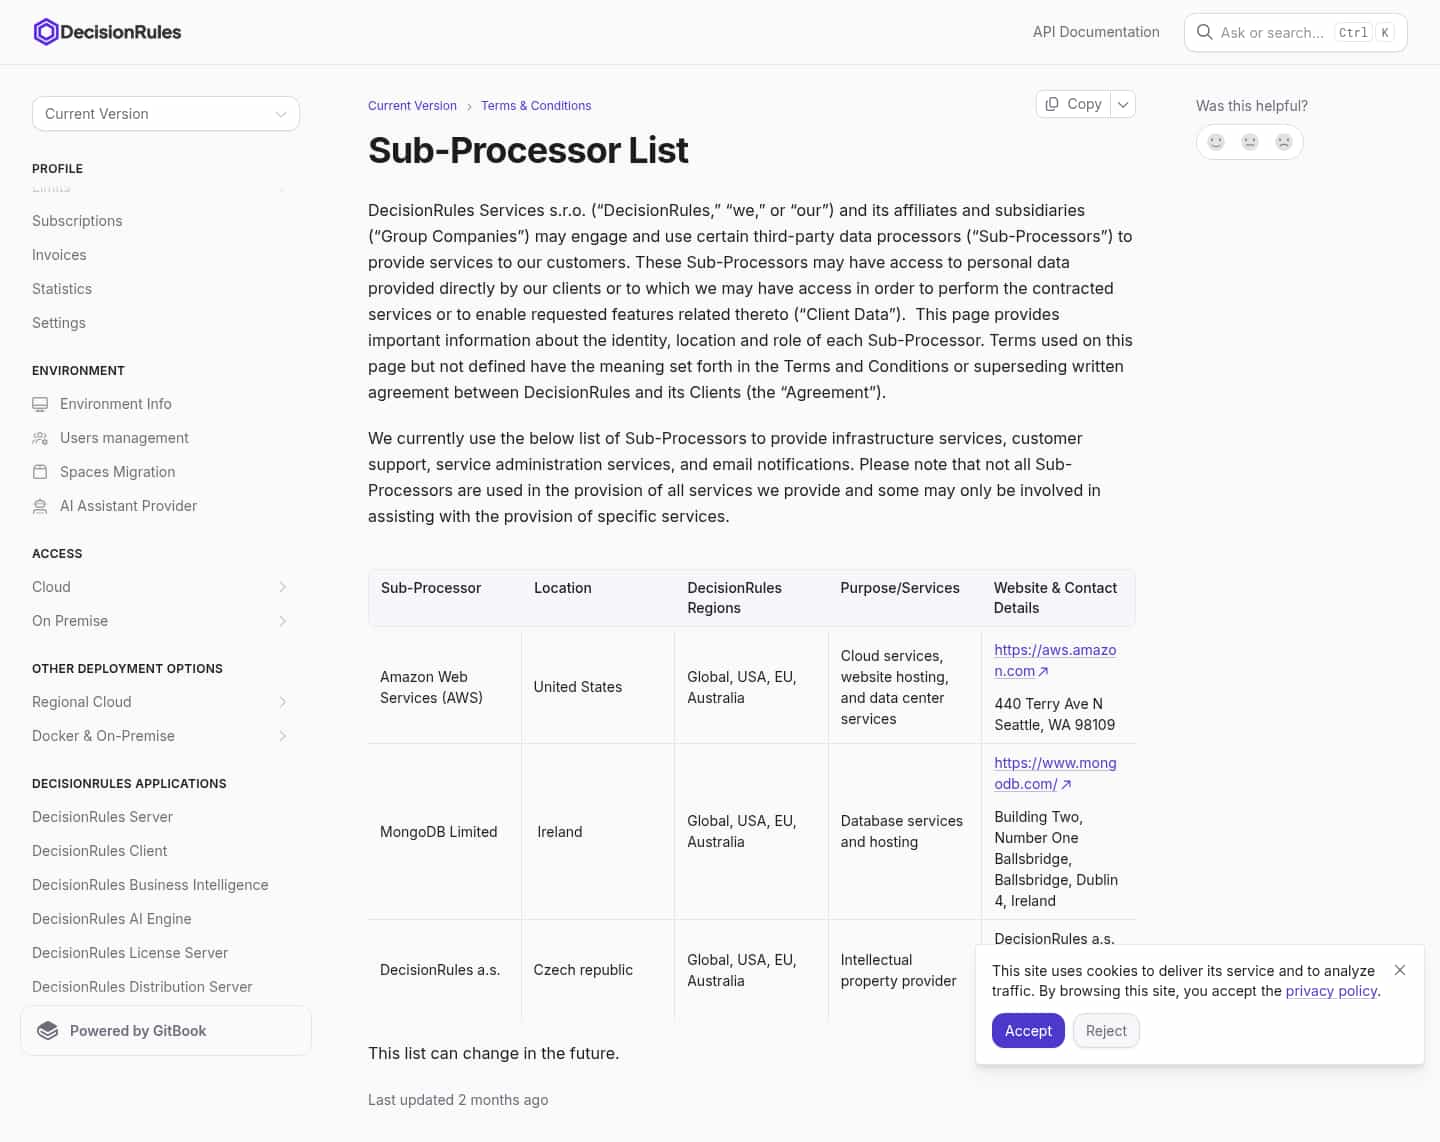This screenshot has height=1142, width=1440.
Task: Go to Statistics page
Action: 62,289
